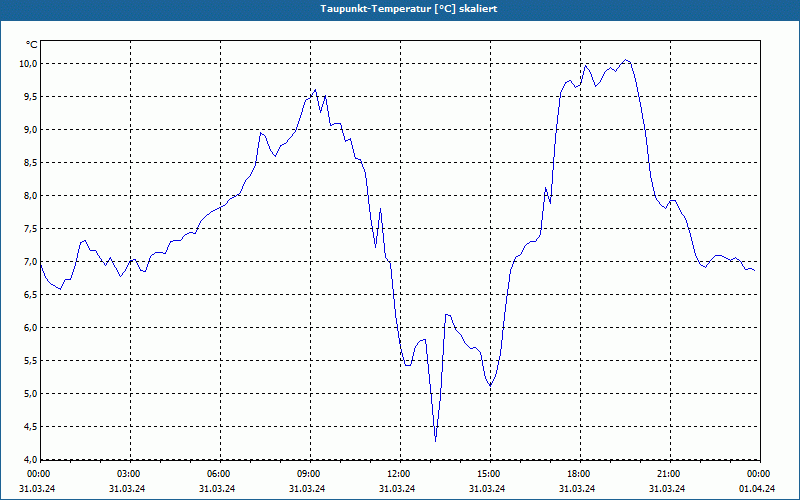Click the 9,0 y-axis value
800x500 pixels.
click(x=30, y=130)
